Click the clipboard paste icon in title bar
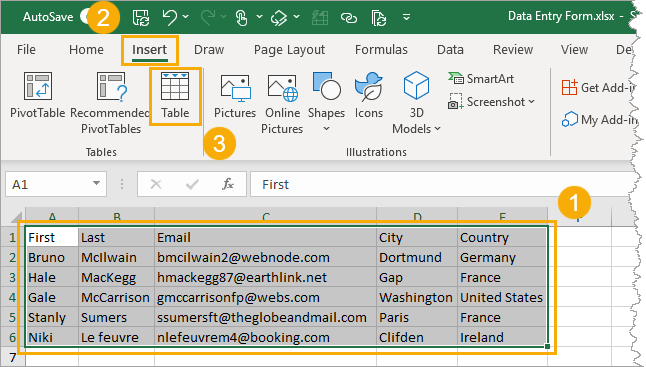The height and width of the screenshot is (367, 646). click(x=378, y=17)
